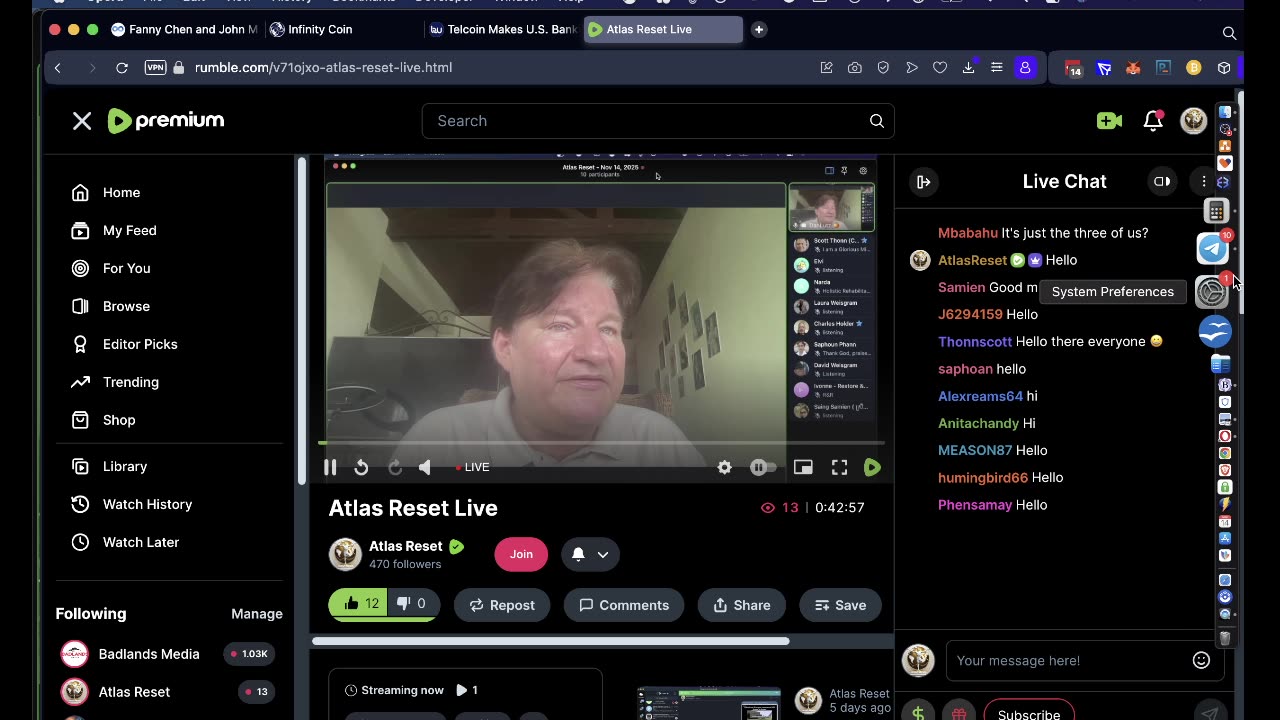Click the Repost button
1280x720 pixels.
(502, 605)
